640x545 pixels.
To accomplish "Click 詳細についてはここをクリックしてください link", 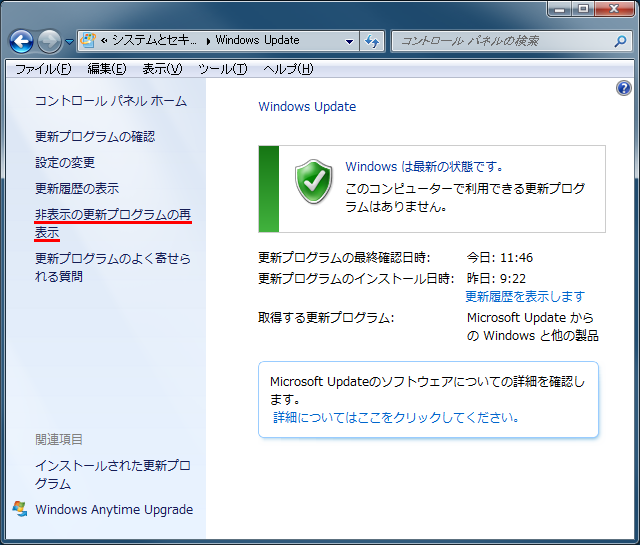I will click(397, 417).
